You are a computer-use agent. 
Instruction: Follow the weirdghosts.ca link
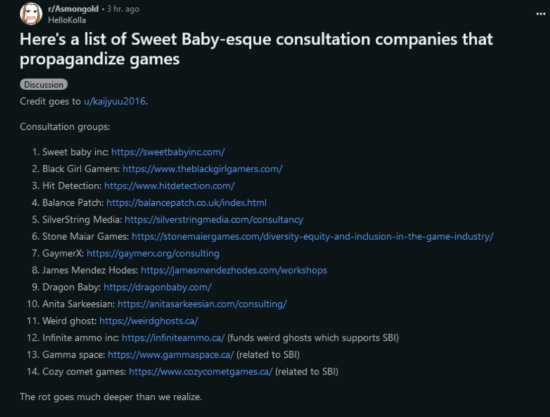click(149, 321)
